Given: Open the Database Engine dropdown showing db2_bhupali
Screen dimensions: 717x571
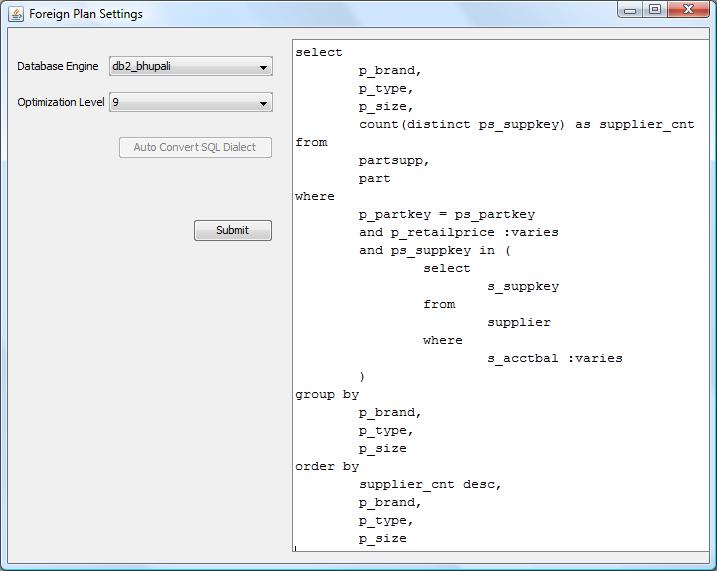Looking at the screenshot, I should click(x=190, y=67).
